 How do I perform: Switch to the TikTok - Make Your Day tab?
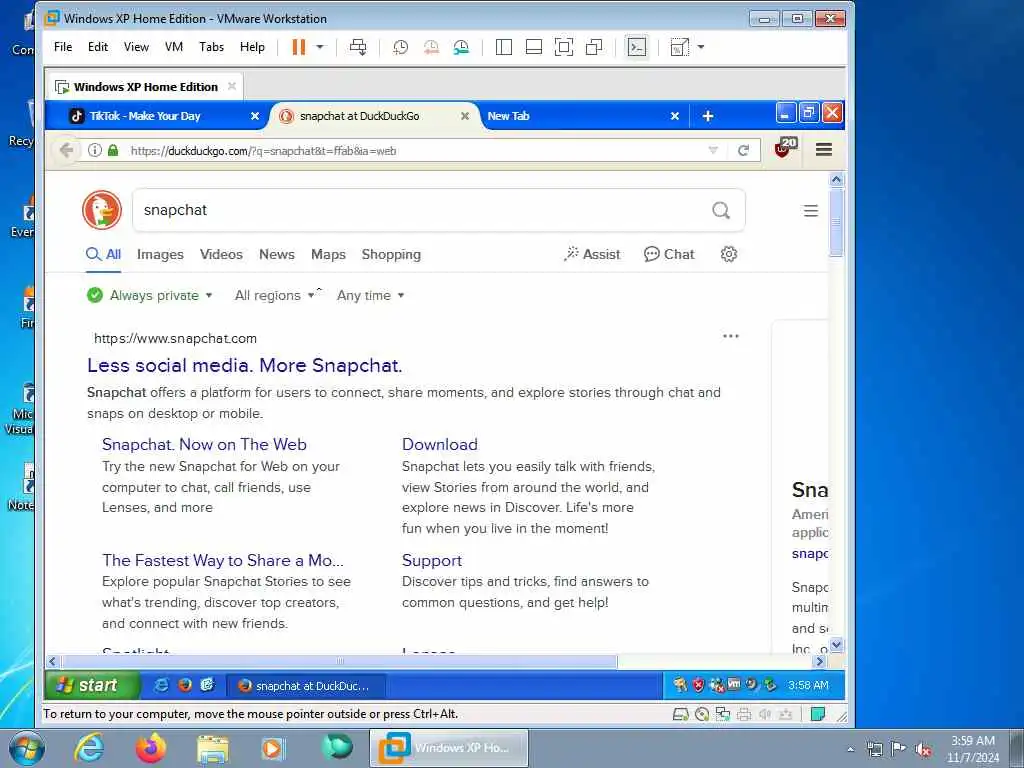coord(145,116)
